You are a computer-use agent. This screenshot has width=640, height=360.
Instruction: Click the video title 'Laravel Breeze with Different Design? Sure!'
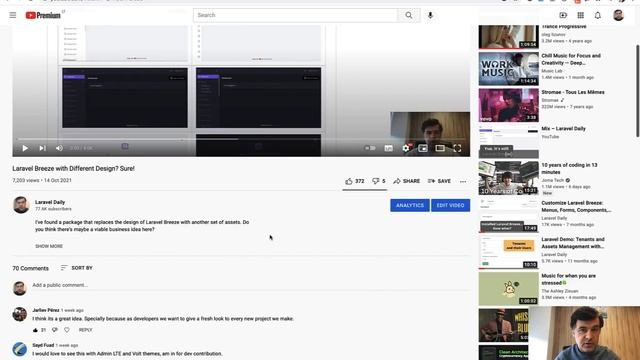(73, 169)
